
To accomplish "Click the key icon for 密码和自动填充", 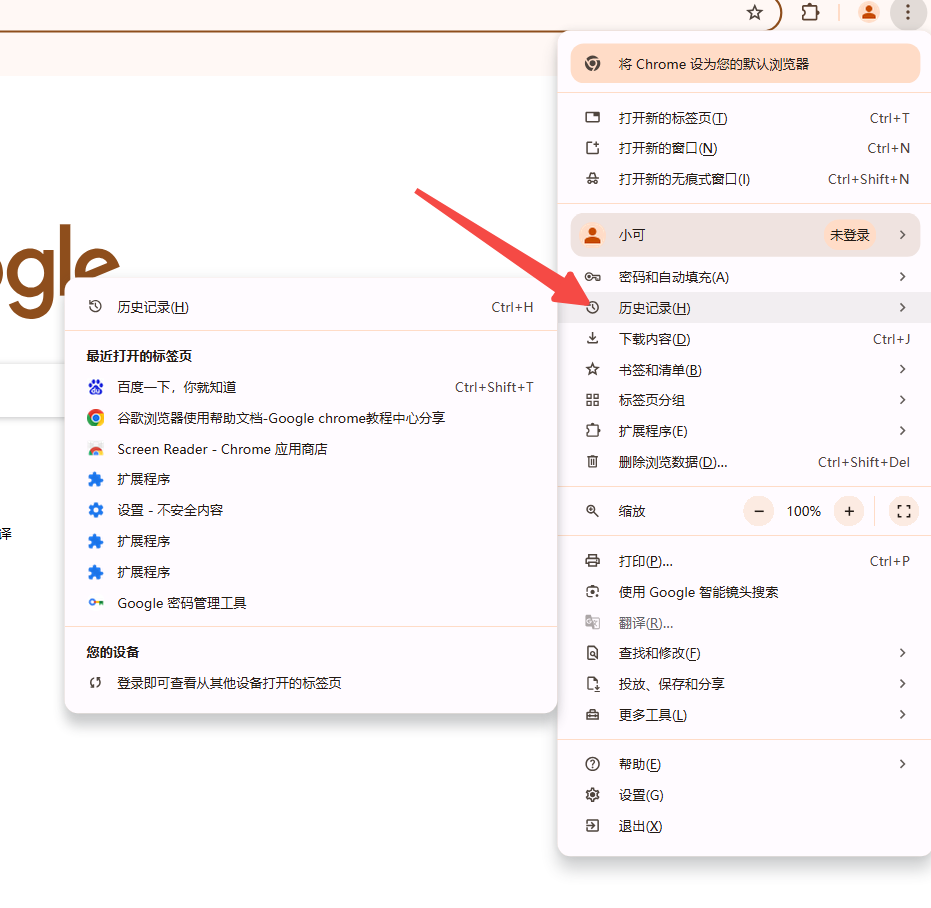I will (593, 277).
